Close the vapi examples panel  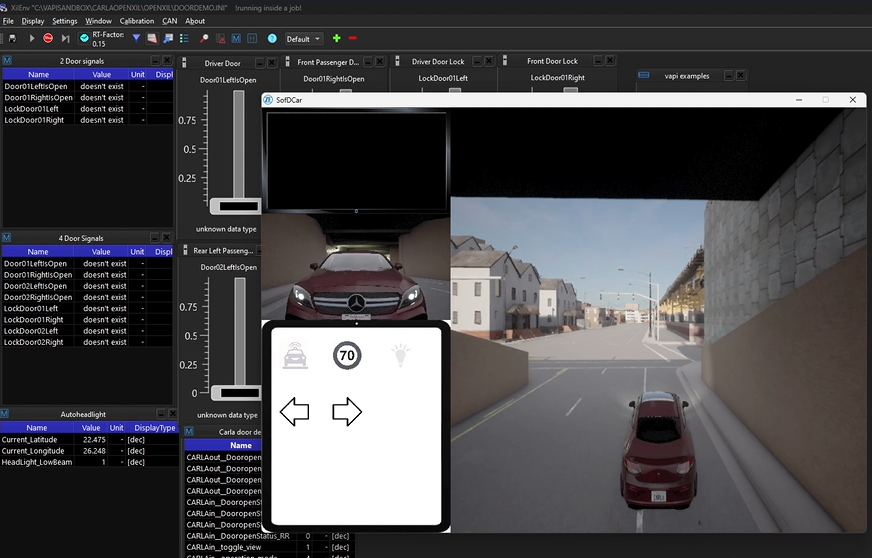741,75
